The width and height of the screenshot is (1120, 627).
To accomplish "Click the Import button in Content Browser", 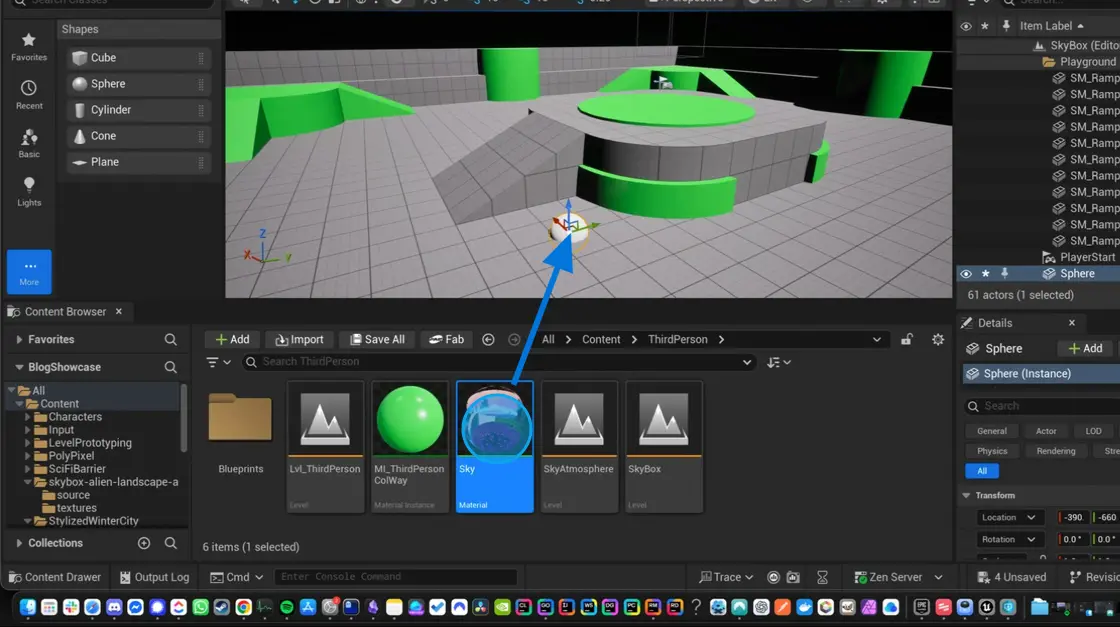I will 299,339.
